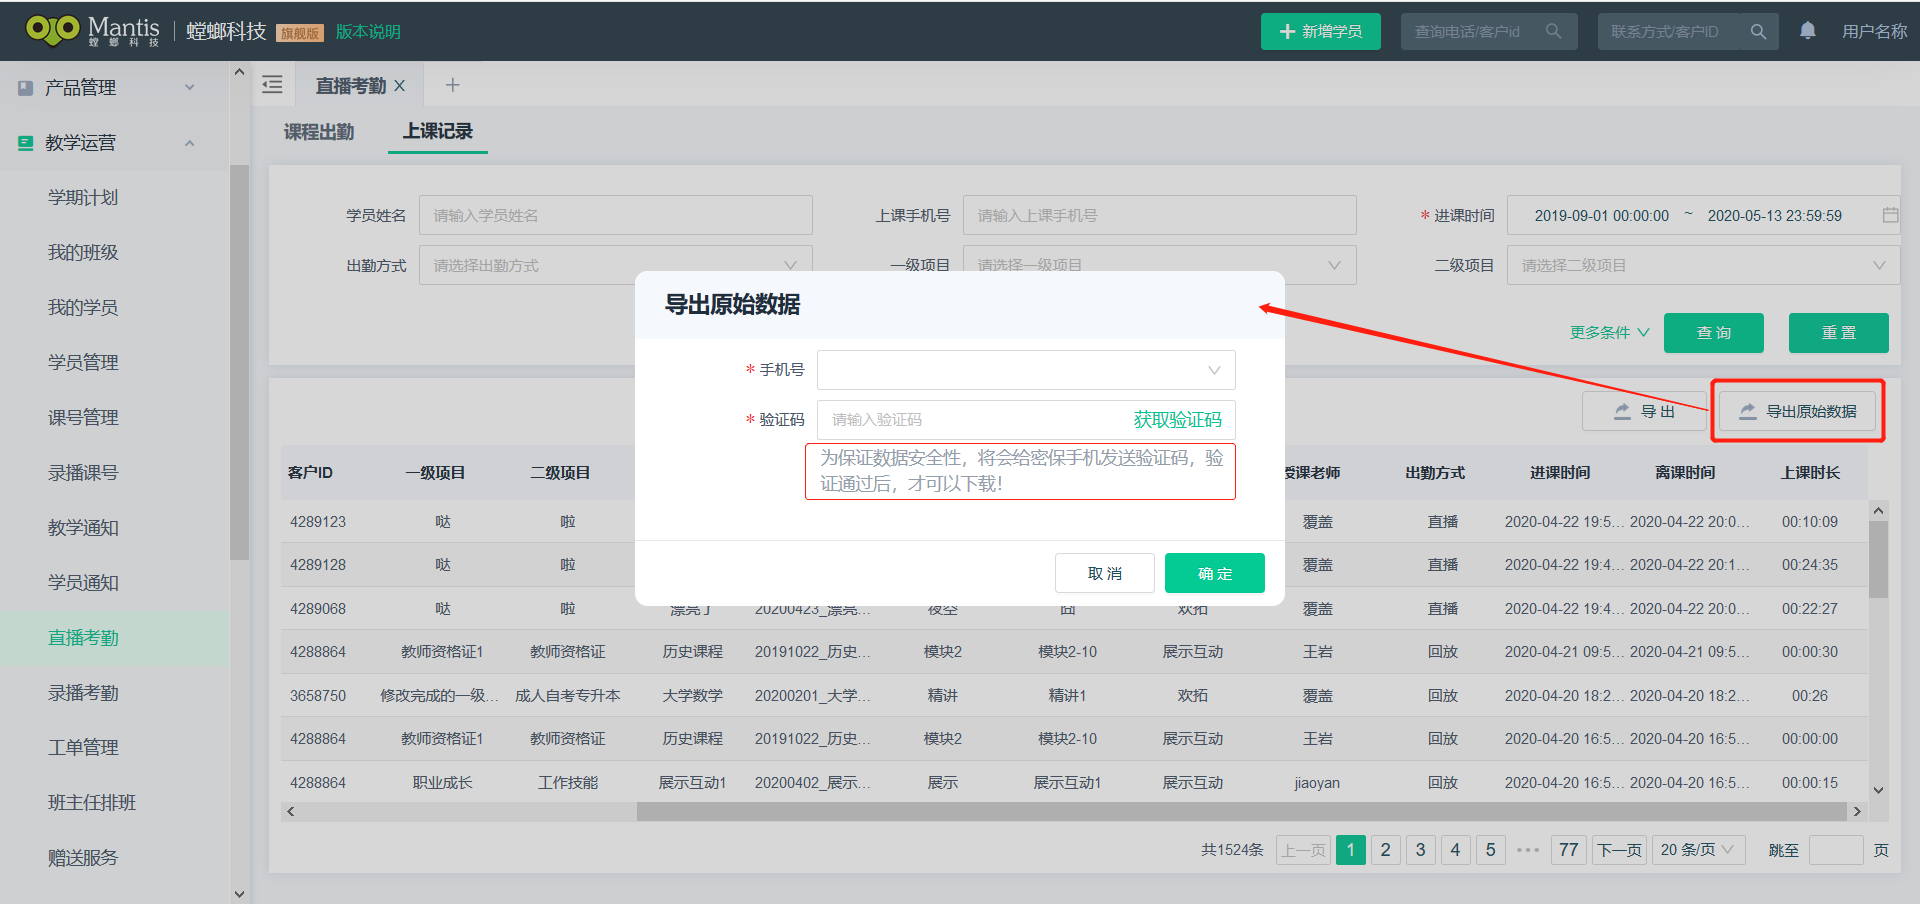Open 版本说明 link

tap(368, 32)
